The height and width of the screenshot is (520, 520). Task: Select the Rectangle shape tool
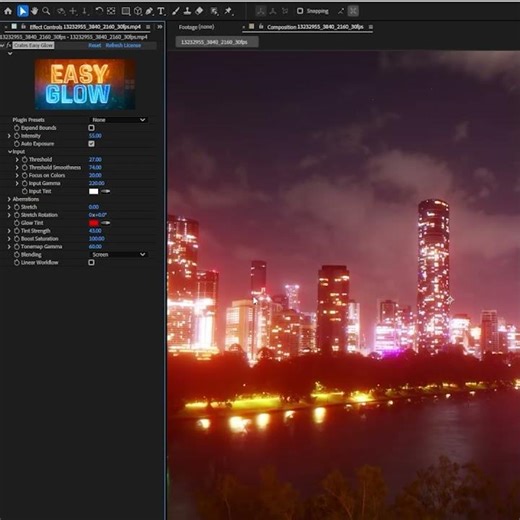126,11
